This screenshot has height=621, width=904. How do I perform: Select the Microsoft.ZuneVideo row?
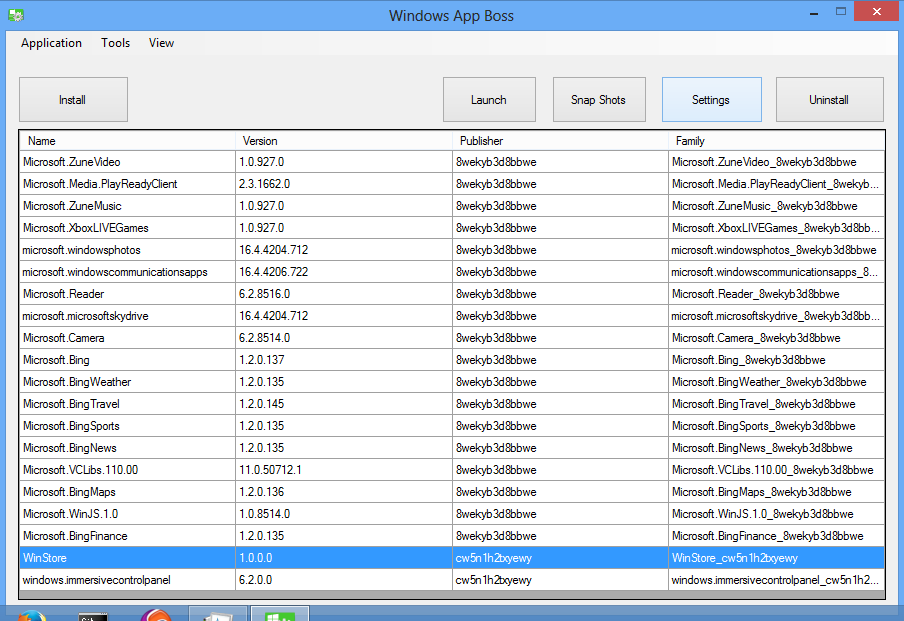pyautogui.click(x=452, y=162)
